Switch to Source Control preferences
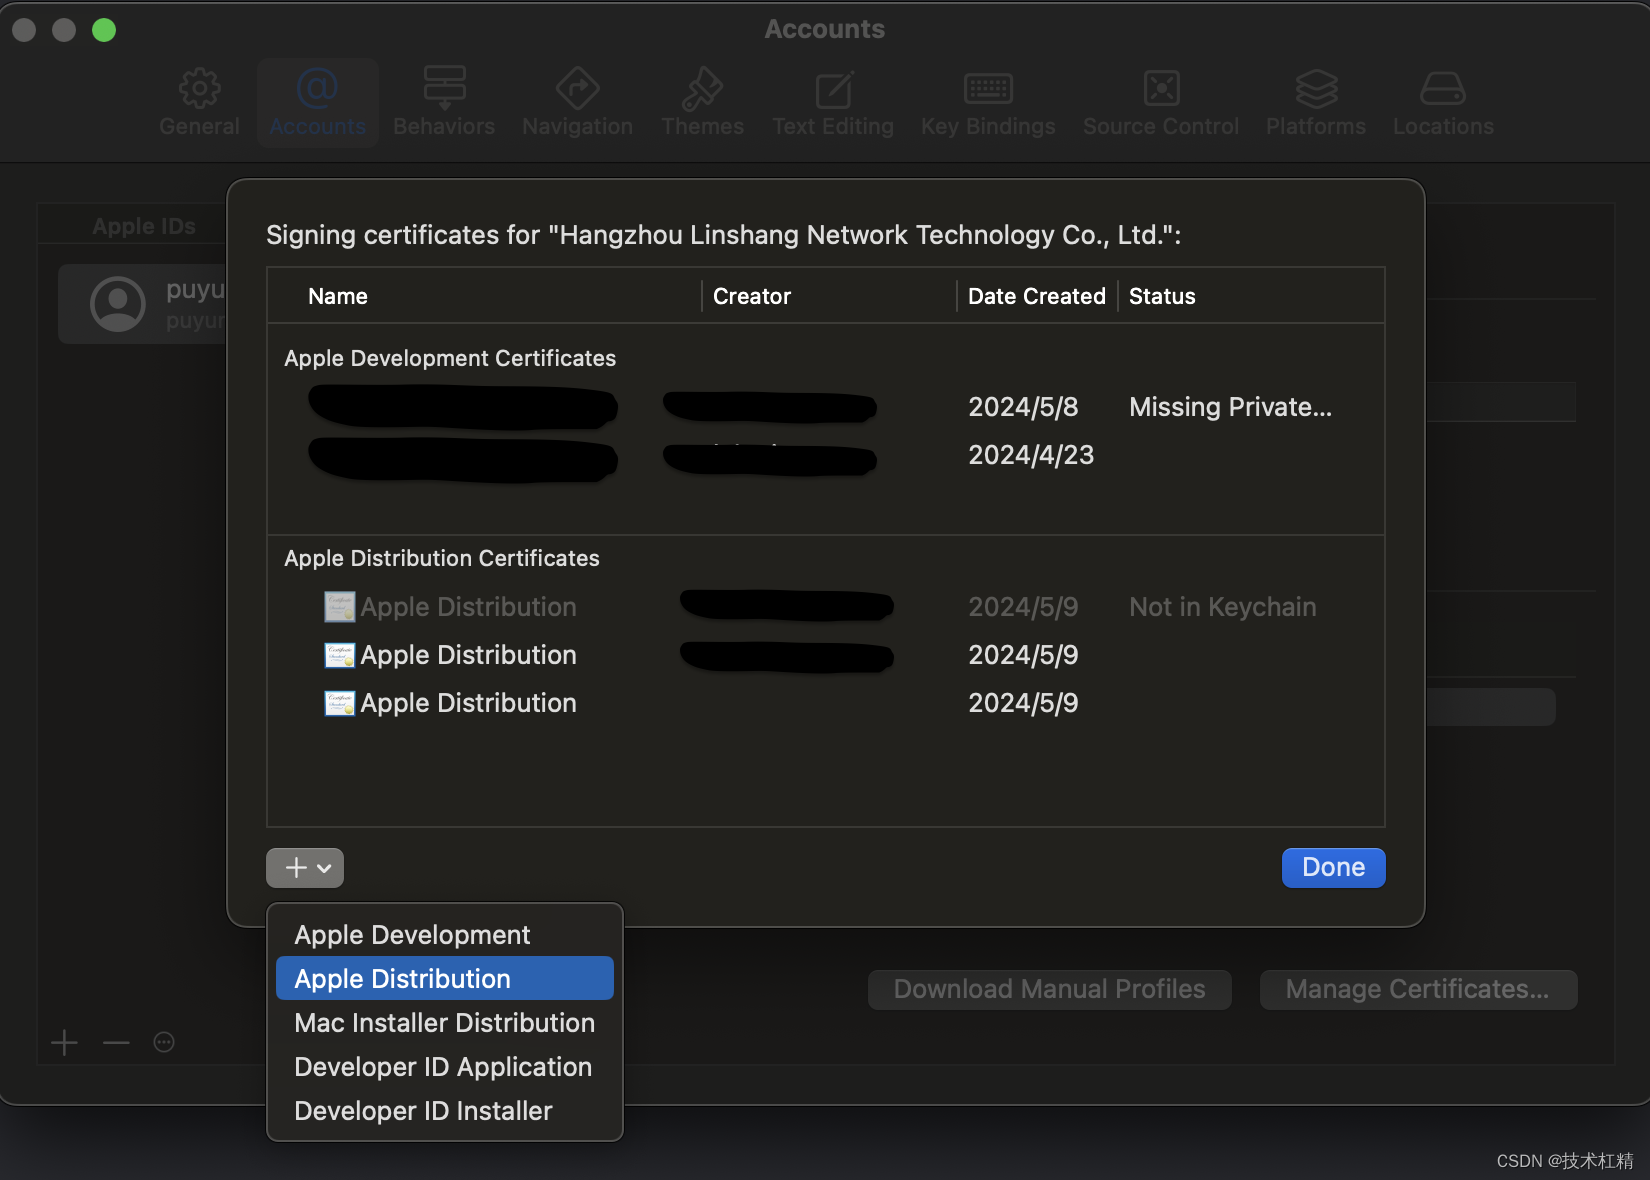The image size is (1650, 1180). 1161,103
